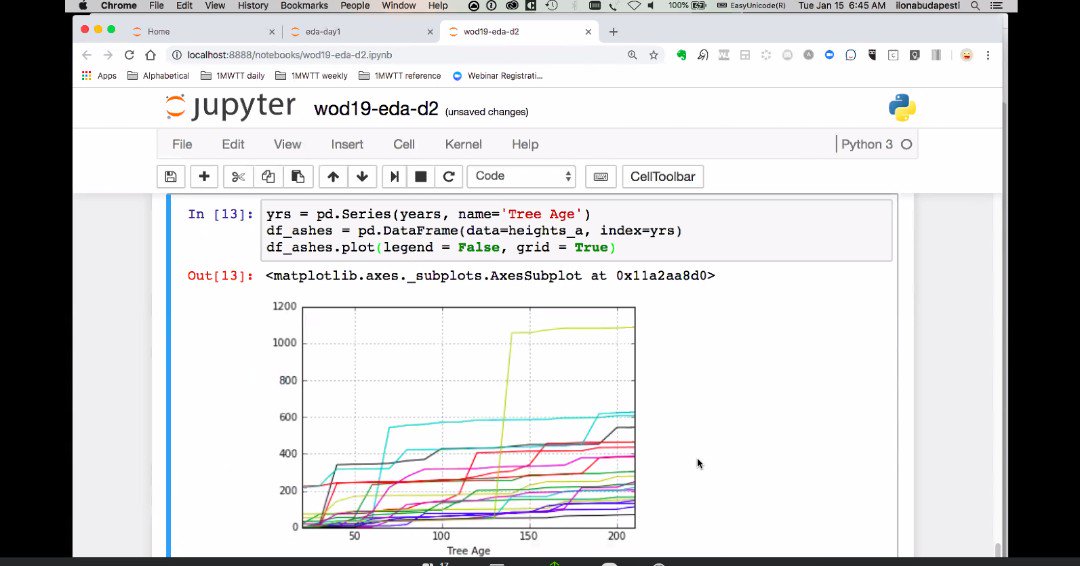Paste cells below in the Jupyter toolbar
Image resolution: width=1080 pixels, height=566 pixels.
coord(298,176)
